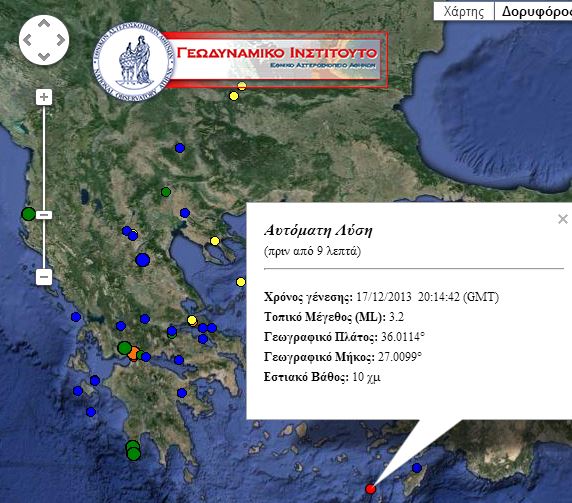
Task: Pan the map right with the right arrow
Action: tap(61, 40)
